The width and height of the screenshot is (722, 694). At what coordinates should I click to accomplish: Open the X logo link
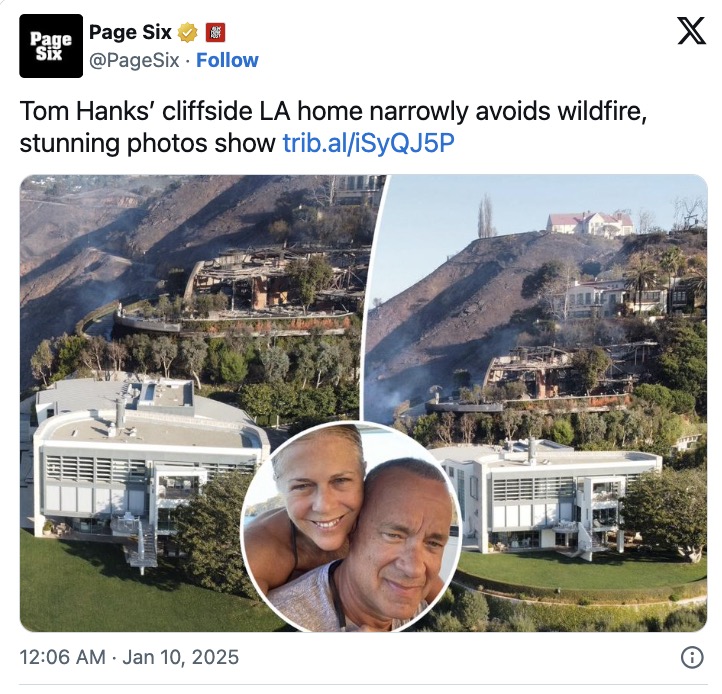tap(691, 32)
